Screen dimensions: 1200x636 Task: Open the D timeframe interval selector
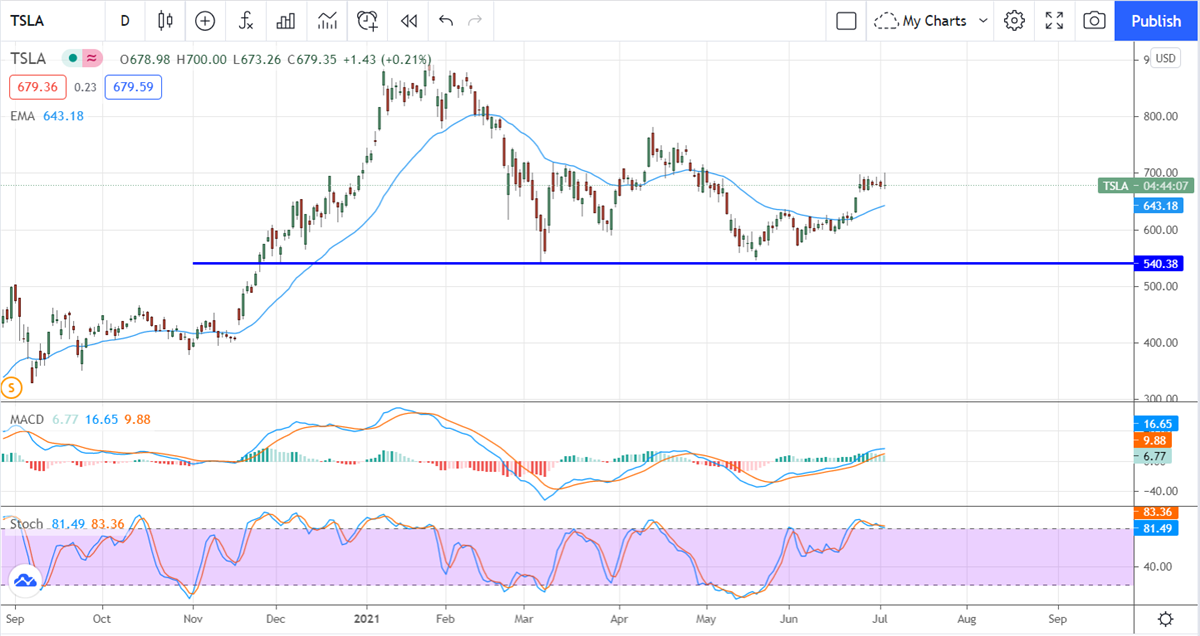(x=125, y=20)
